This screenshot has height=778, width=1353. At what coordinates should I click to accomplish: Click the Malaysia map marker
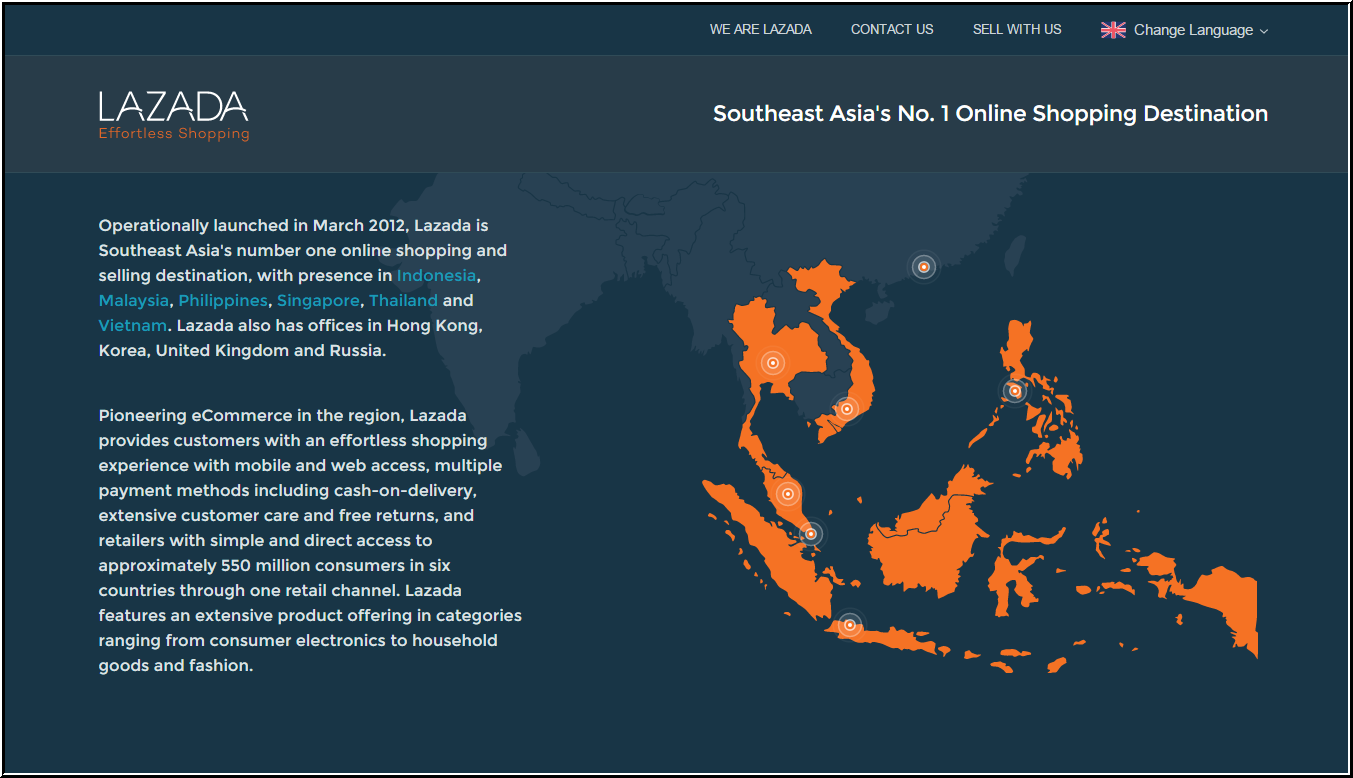(788, 493)
